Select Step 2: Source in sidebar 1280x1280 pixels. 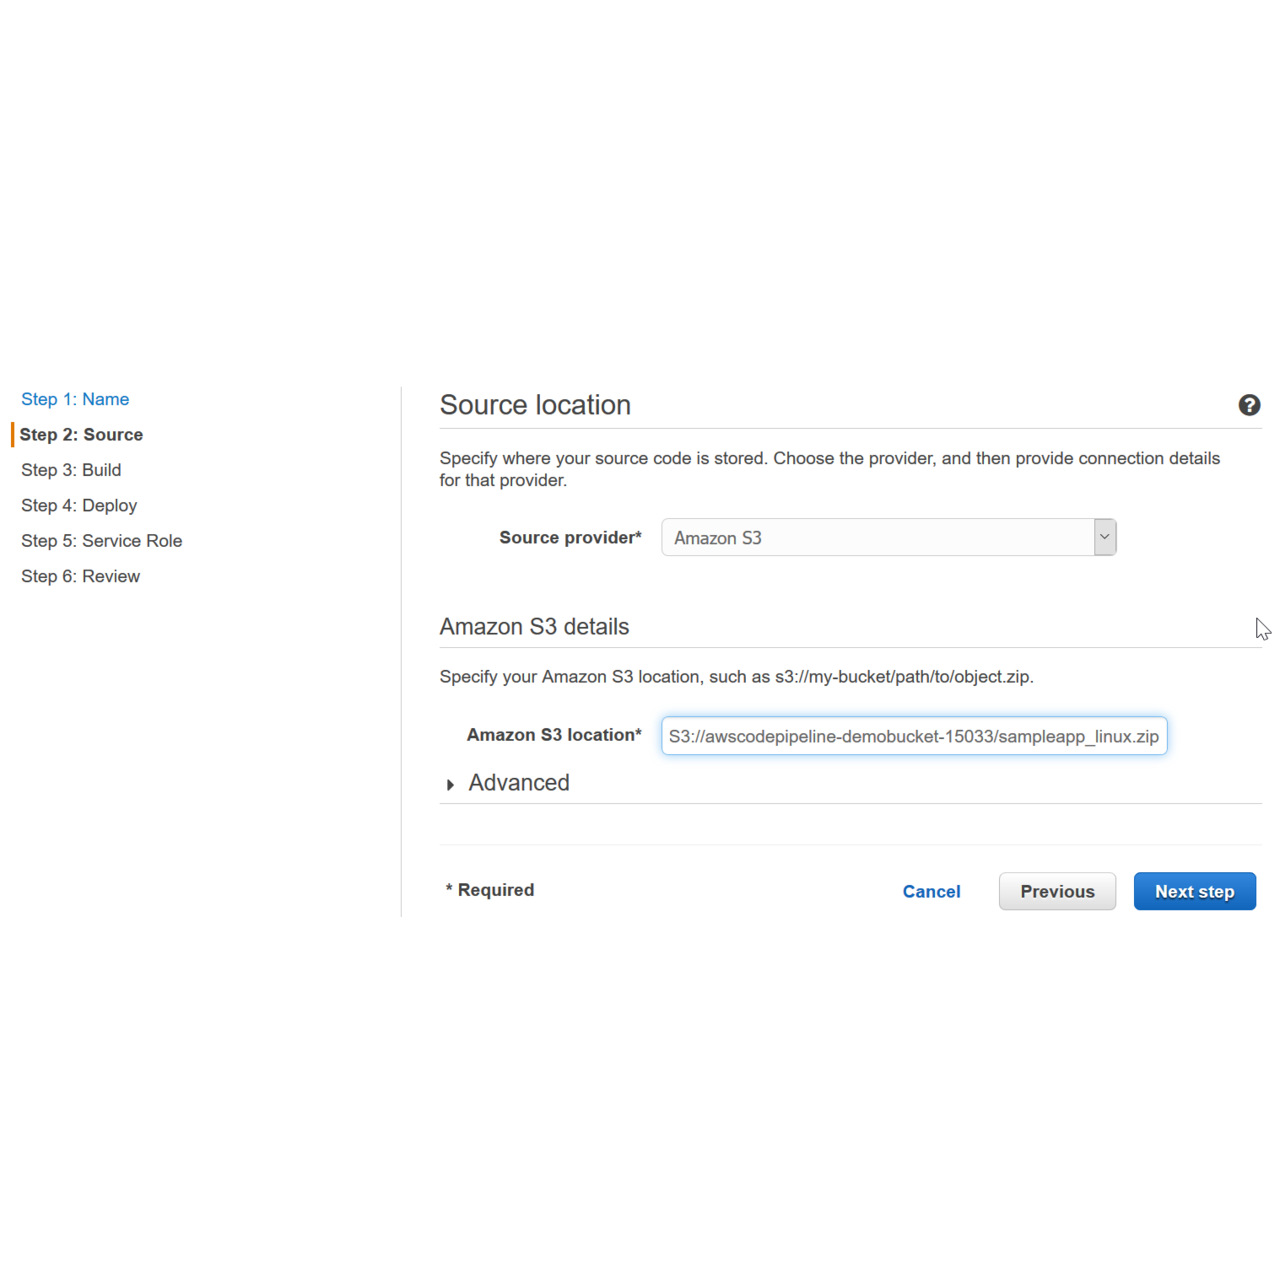[81, 435]
